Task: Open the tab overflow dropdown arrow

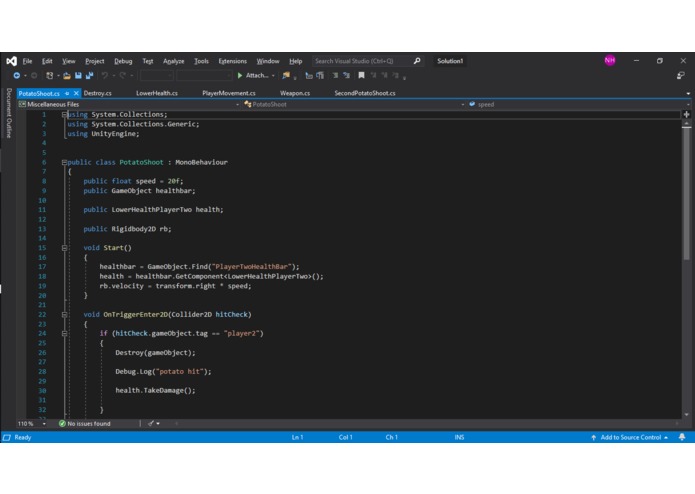Action: (688, 93)
